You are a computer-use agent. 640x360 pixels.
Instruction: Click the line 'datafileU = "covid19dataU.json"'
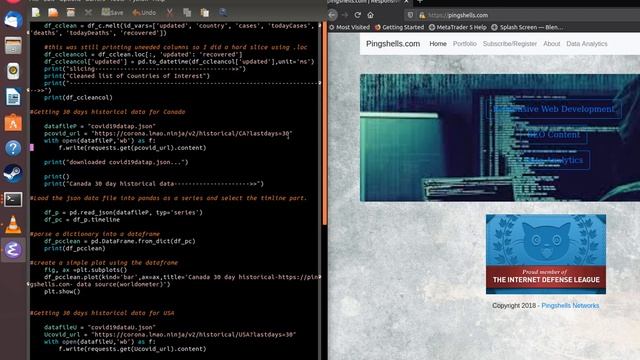[100, 327]
